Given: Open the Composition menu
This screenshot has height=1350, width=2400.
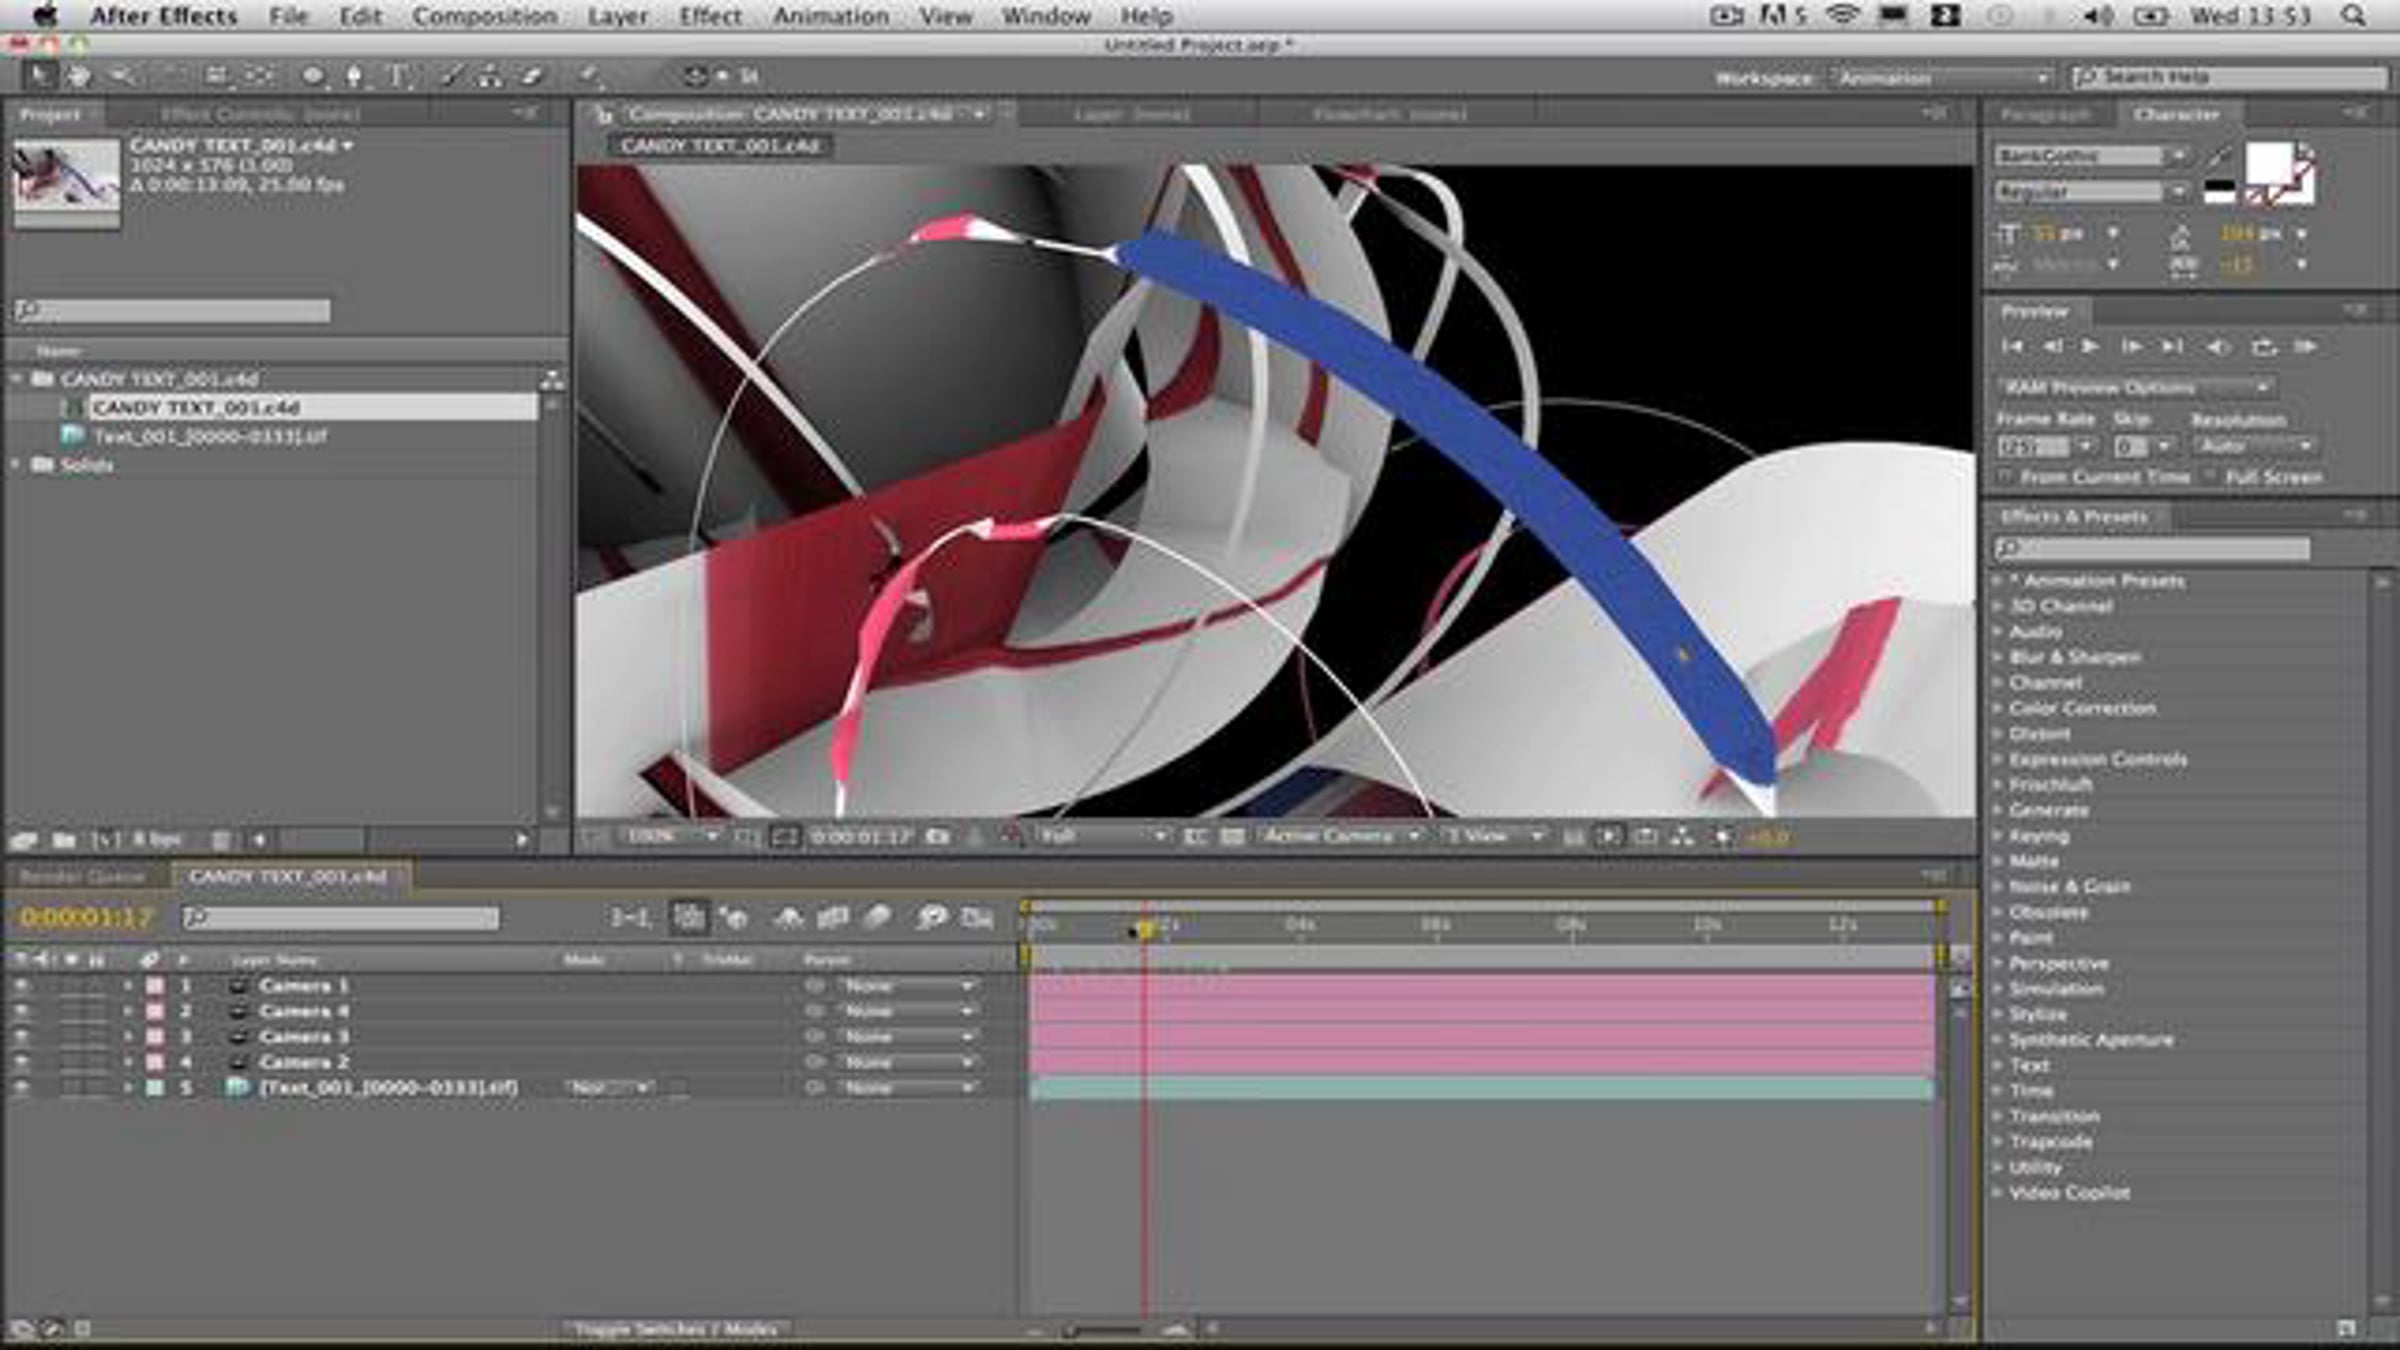Looking at the screenshot, I should coord(485,16).
